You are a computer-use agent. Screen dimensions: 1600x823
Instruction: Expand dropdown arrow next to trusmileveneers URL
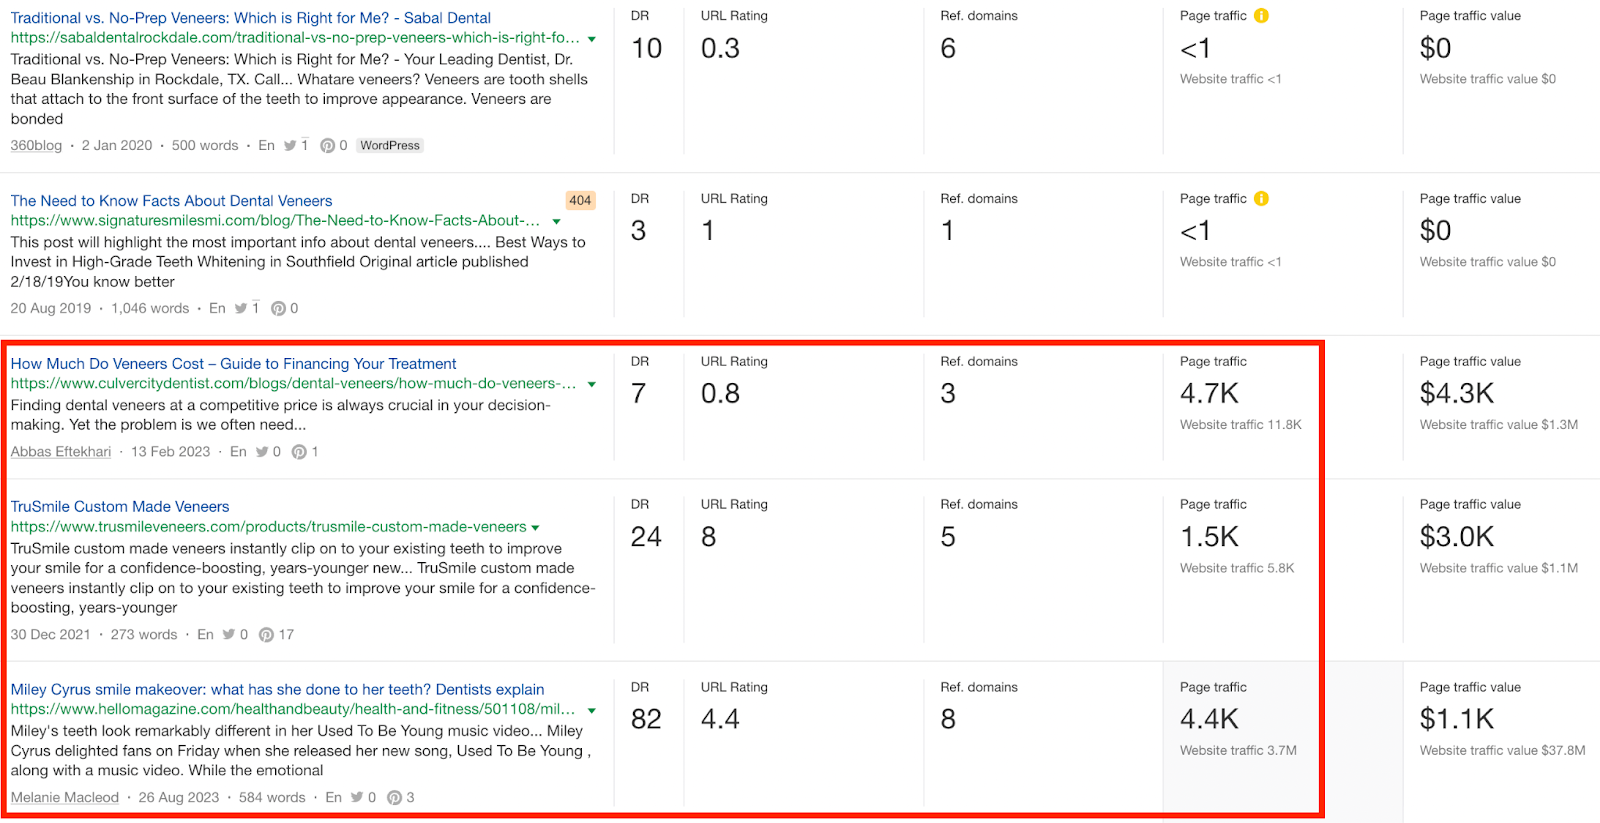click(x=536, y=528)
